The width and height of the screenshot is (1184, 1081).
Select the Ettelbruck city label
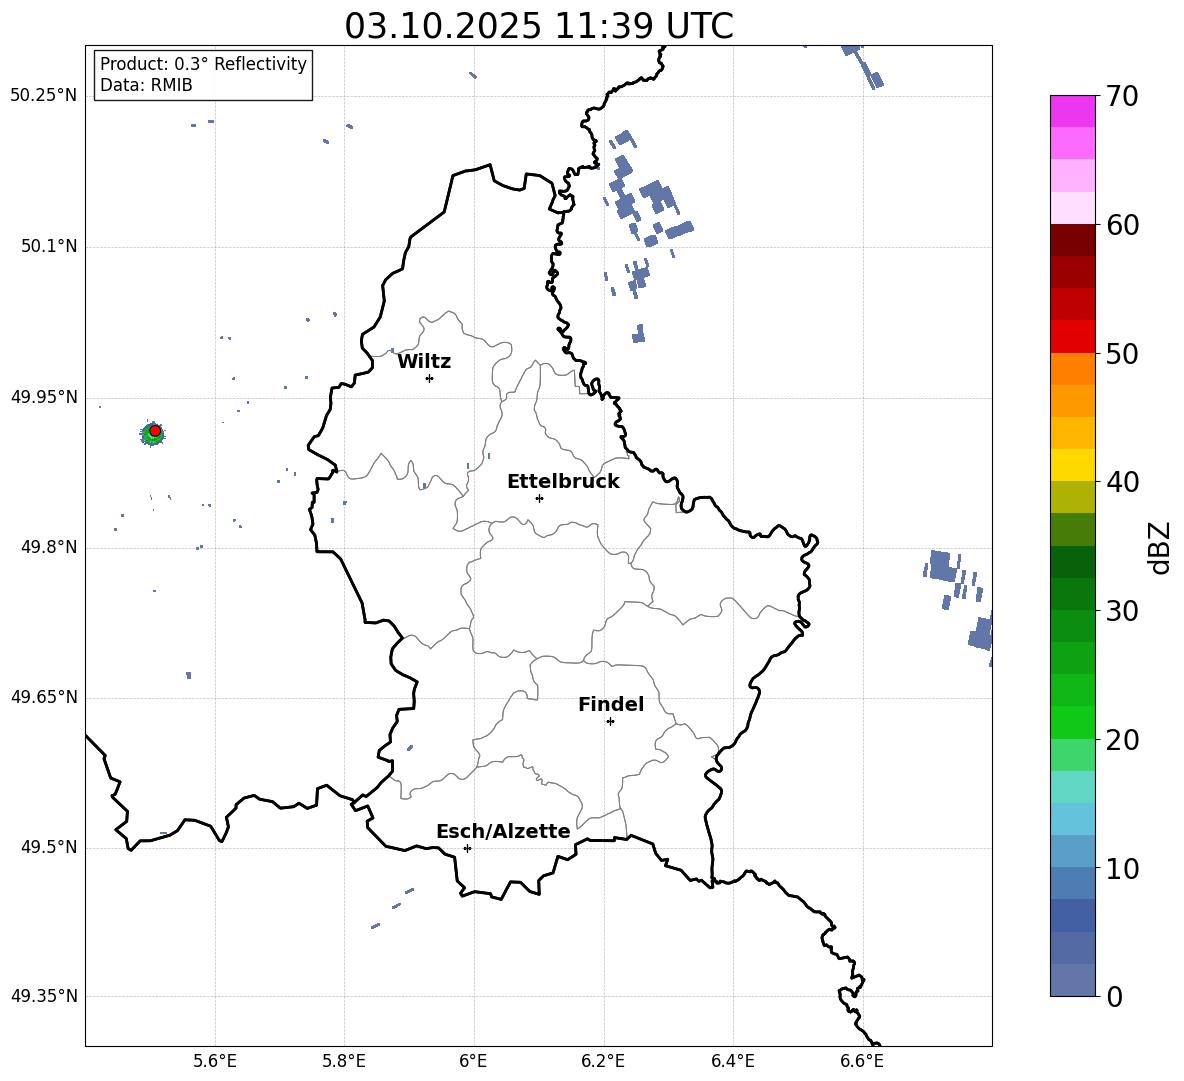pyautogui.click(x=563, y=482)
